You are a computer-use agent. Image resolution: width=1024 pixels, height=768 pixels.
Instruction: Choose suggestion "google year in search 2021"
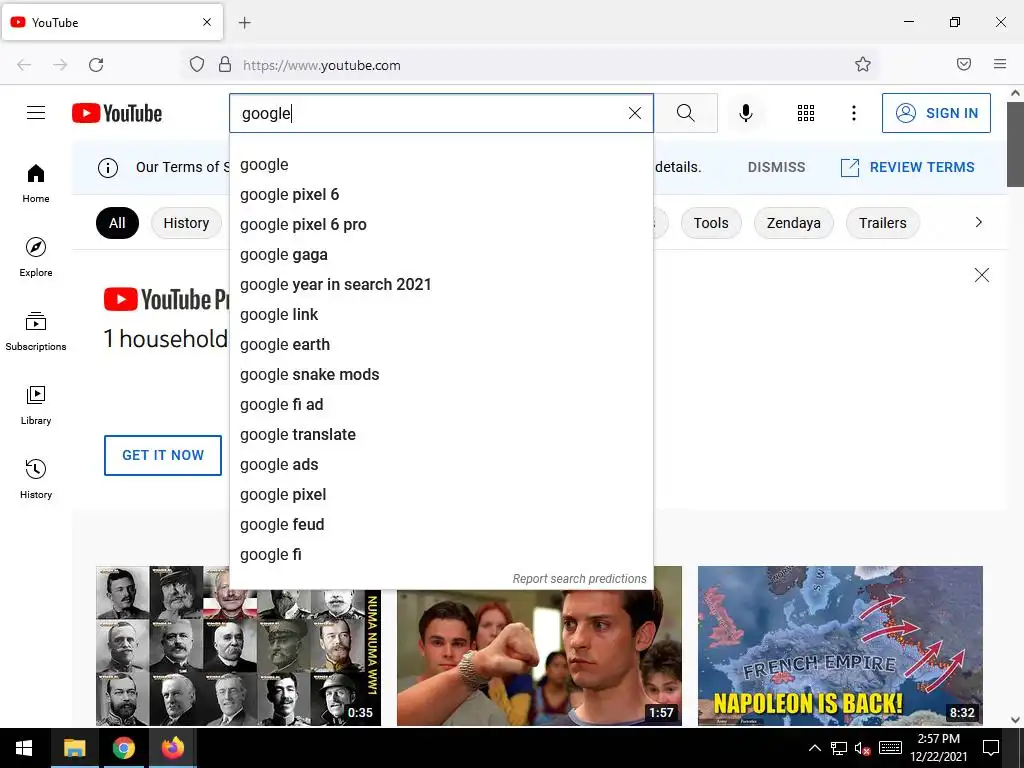441,285
